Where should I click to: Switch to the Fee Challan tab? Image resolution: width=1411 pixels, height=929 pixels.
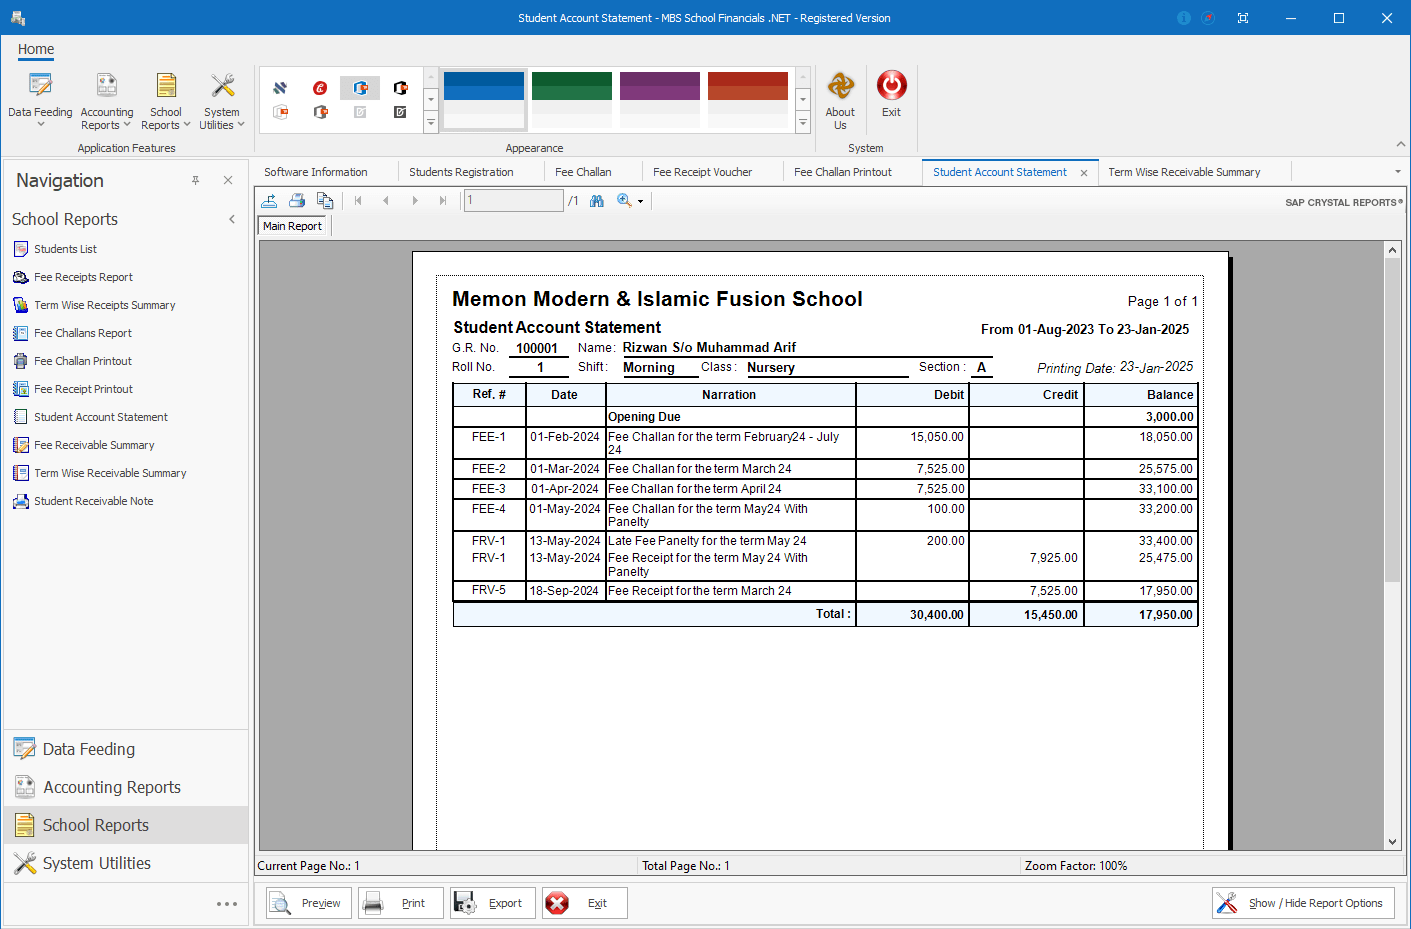point(583,172)
